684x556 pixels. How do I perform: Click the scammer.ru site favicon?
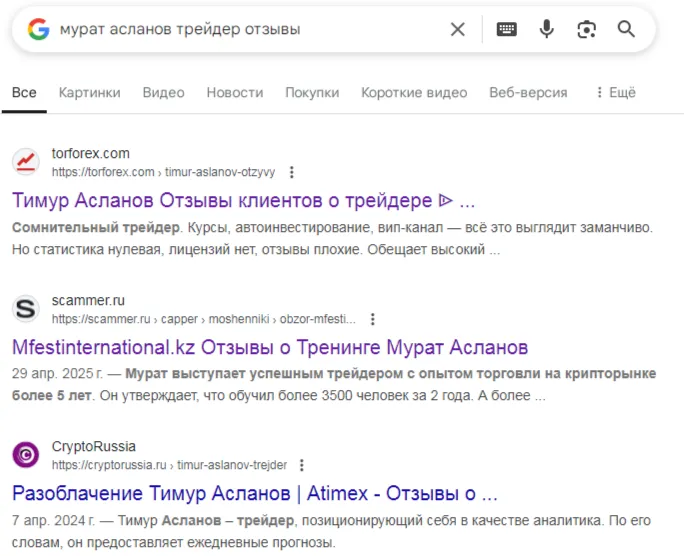coord(26,309)
